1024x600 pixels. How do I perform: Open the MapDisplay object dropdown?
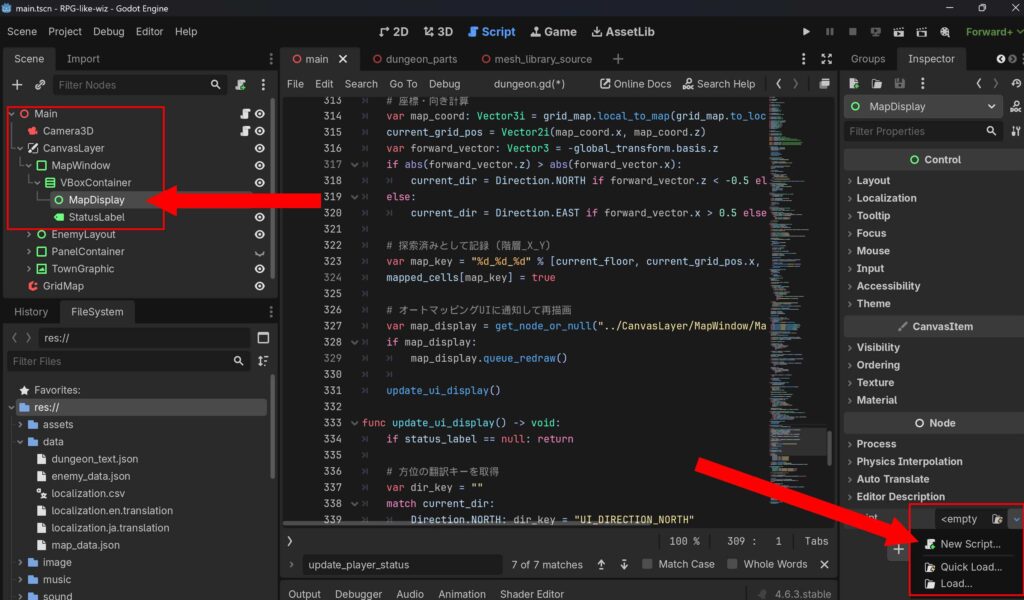click(923, 106)
